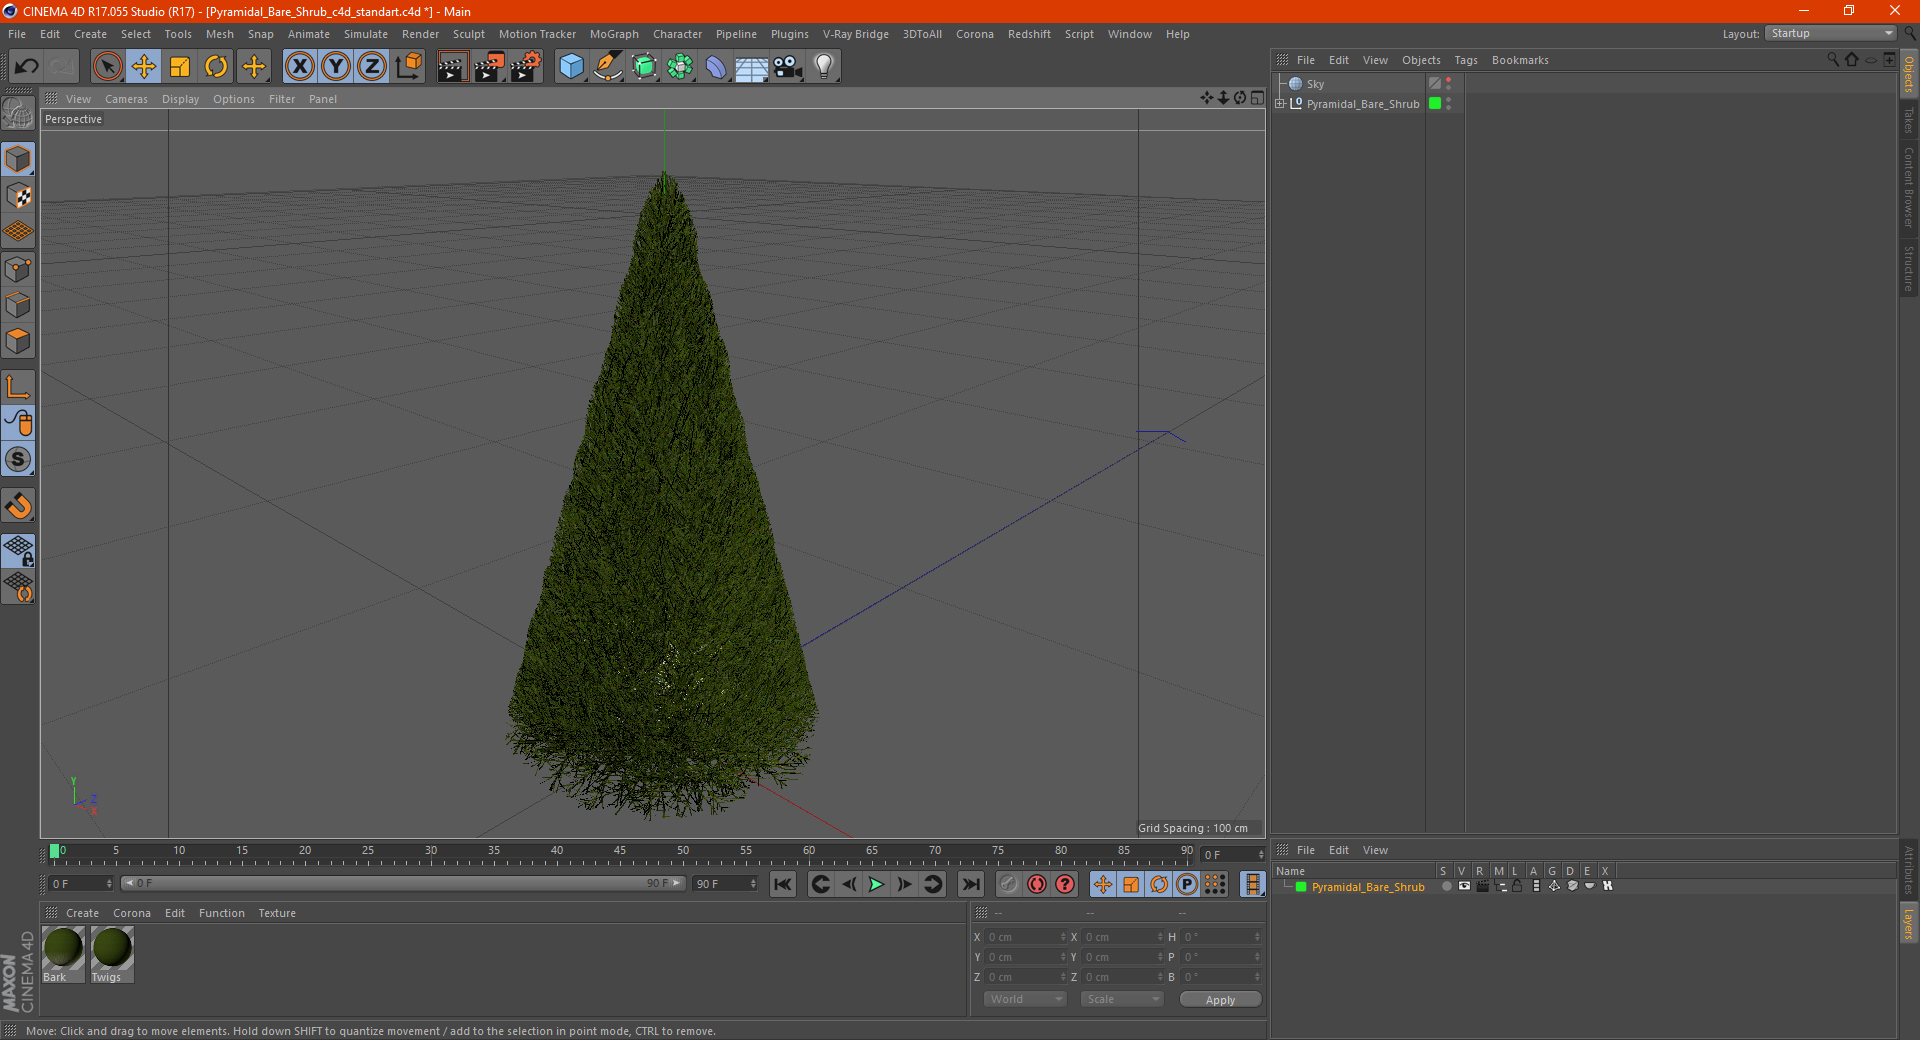Screen dimensions: 1920x1040
Task: Open the Redshift menu
Action: coord(1029,34)
